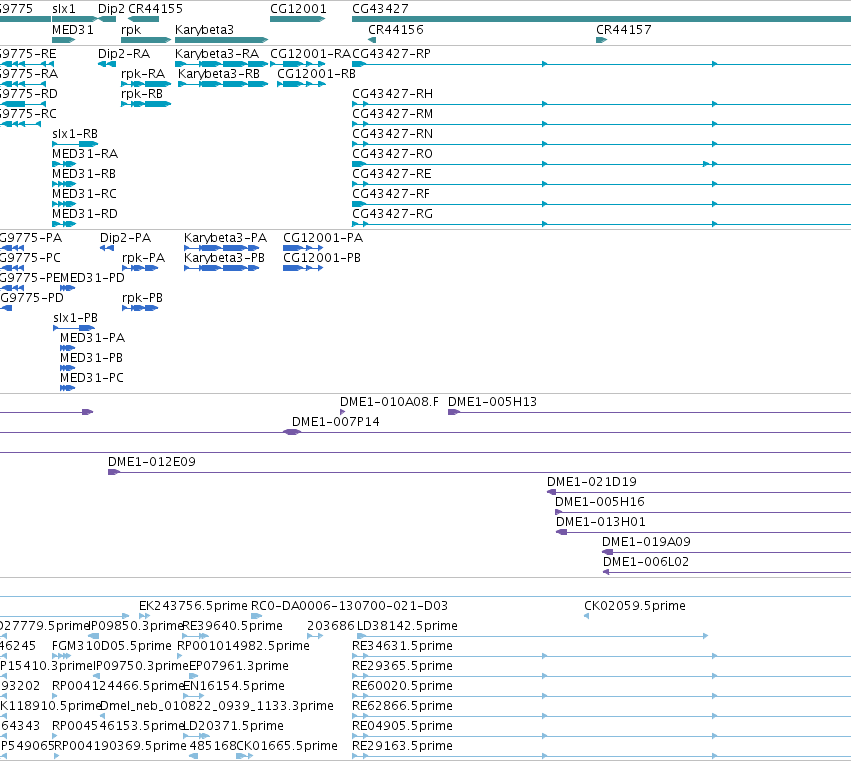This screenshot has width=851, height=761.
Task: Select the RE29365.5prime EST label
Action: click(402, 666)
